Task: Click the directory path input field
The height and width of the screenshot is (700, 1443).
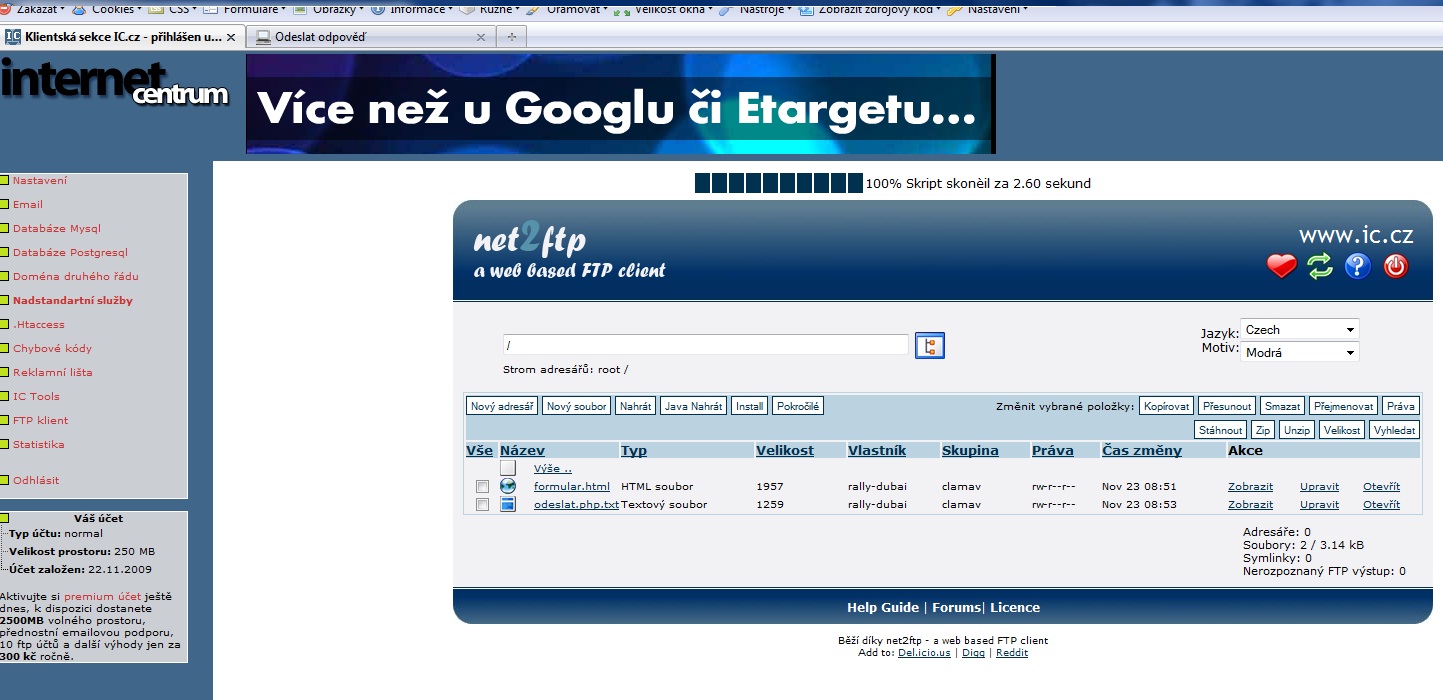Action: coord(706,345)
